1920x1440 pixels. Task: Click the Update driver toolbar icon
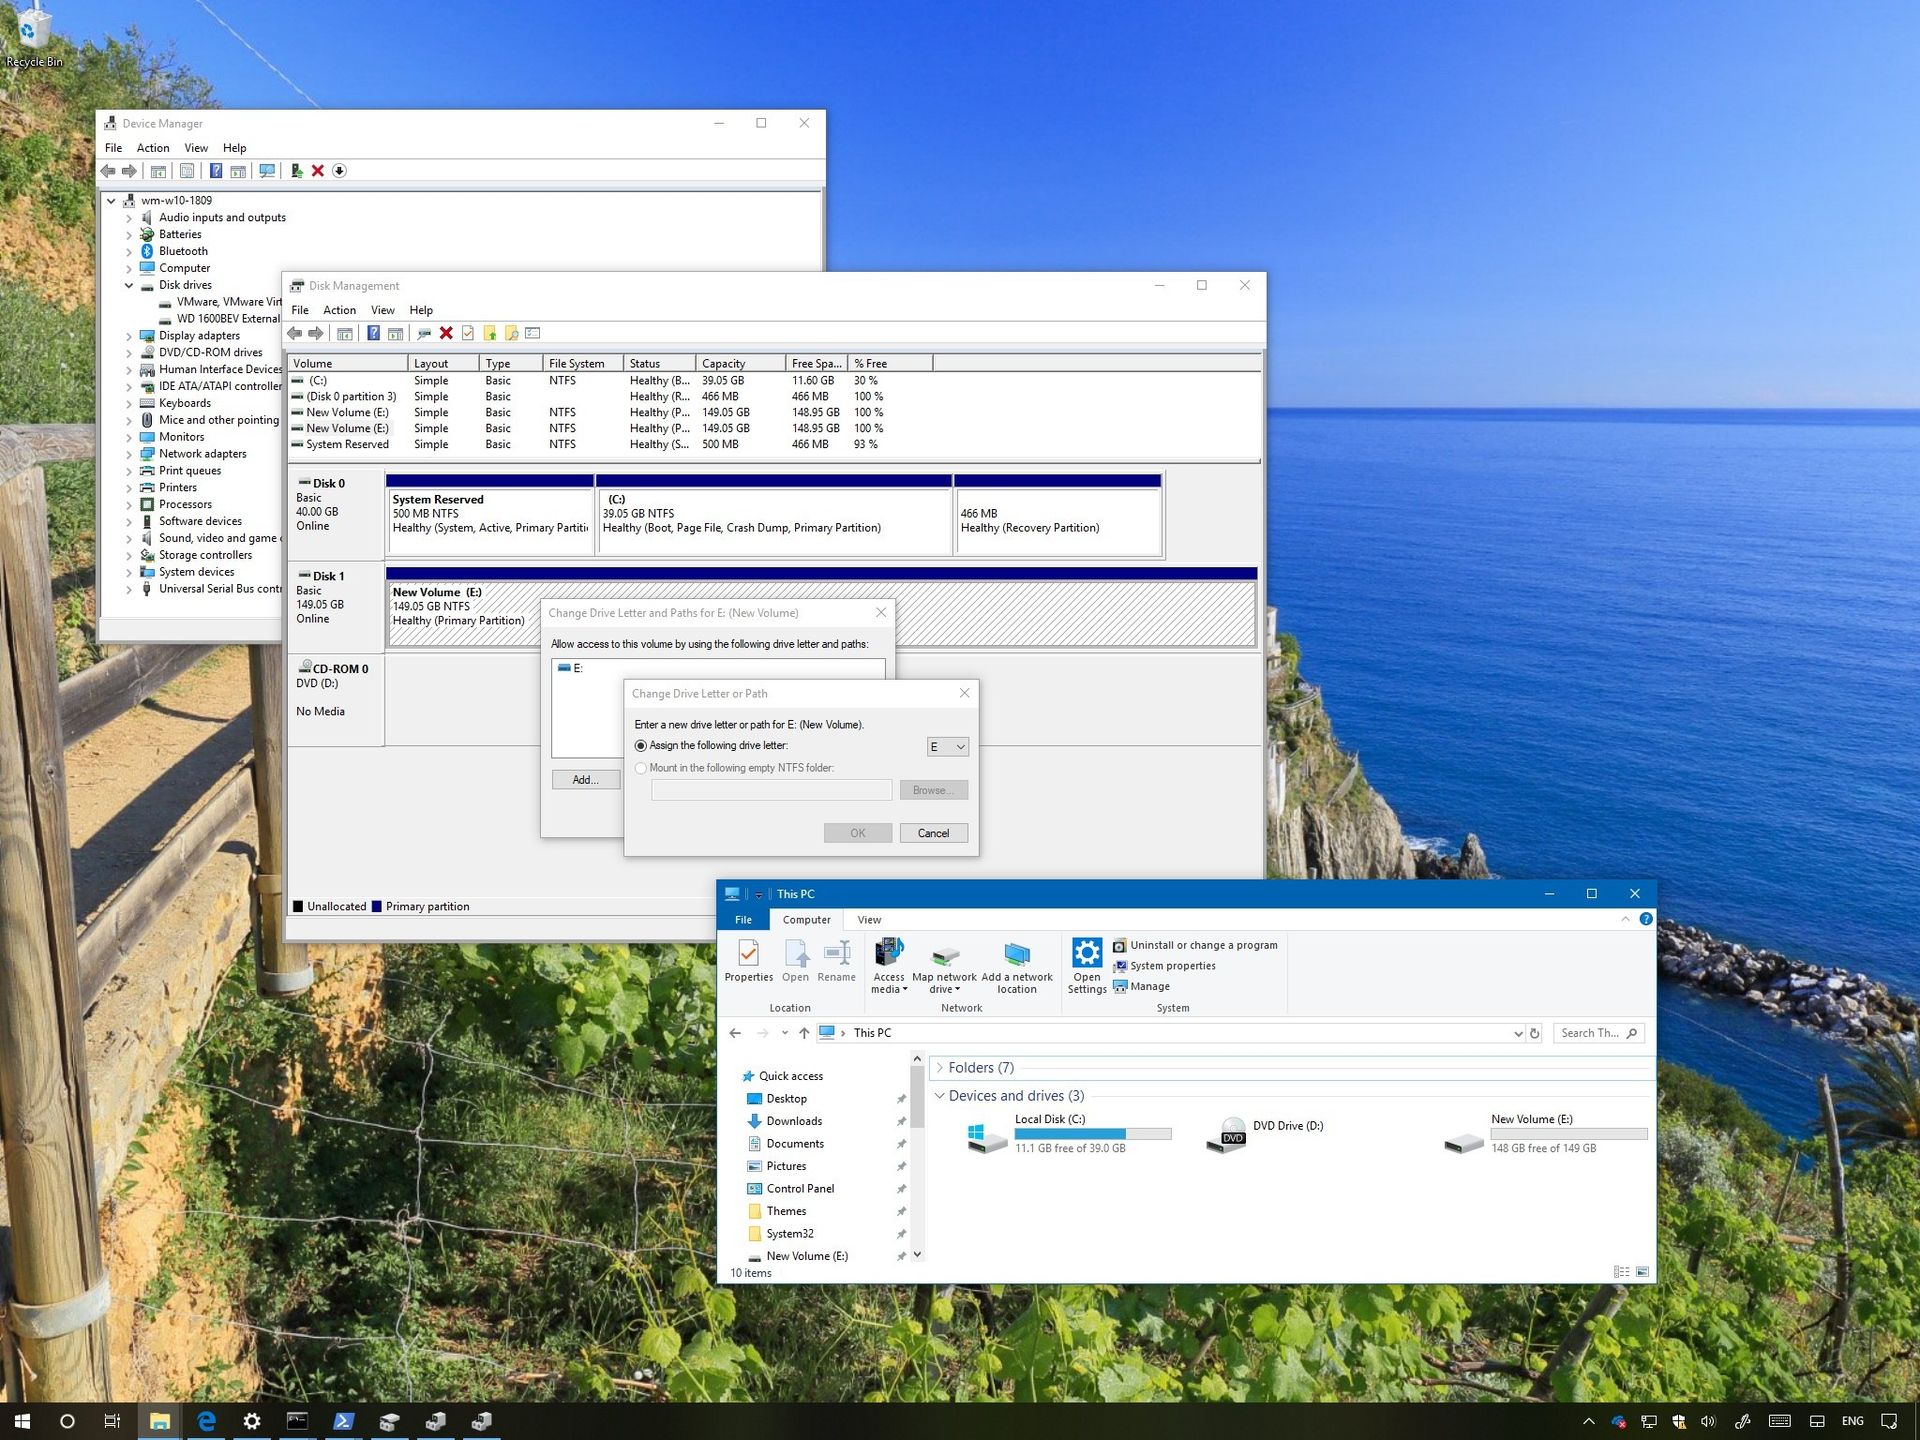296,171
